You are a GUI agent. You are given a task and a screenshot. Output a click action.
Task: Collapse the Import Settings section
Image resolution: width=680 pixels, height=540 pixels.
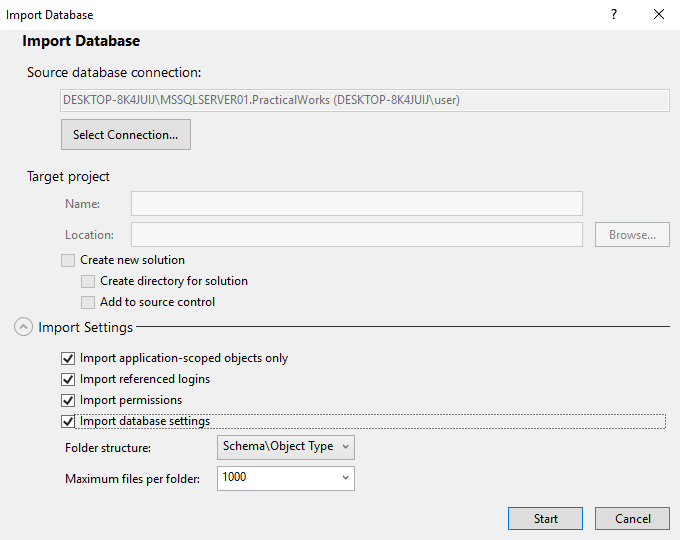(x=23, y=327)
